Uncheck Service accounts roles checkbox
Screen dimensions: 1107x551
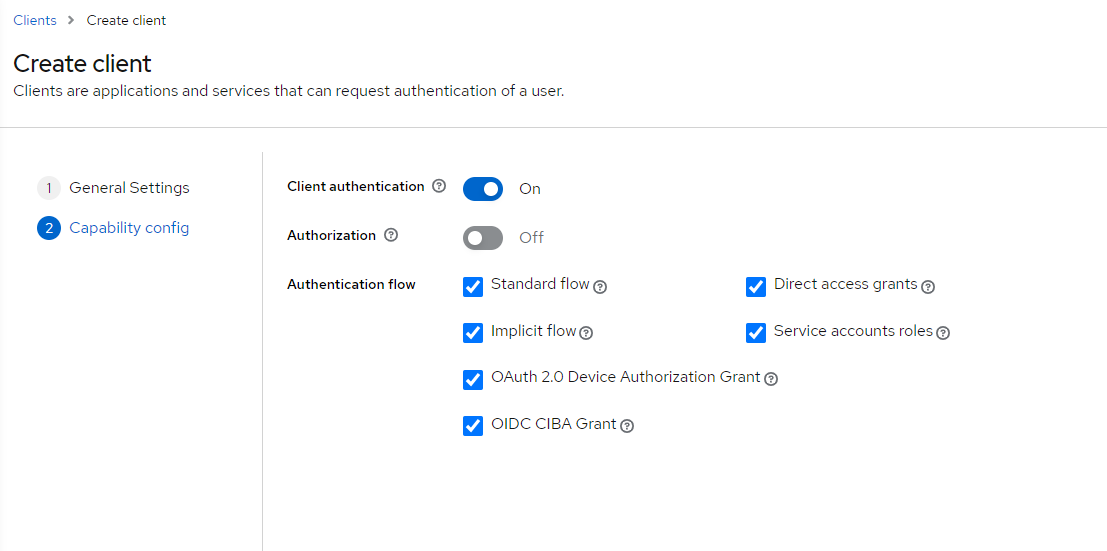click(756, 333)
